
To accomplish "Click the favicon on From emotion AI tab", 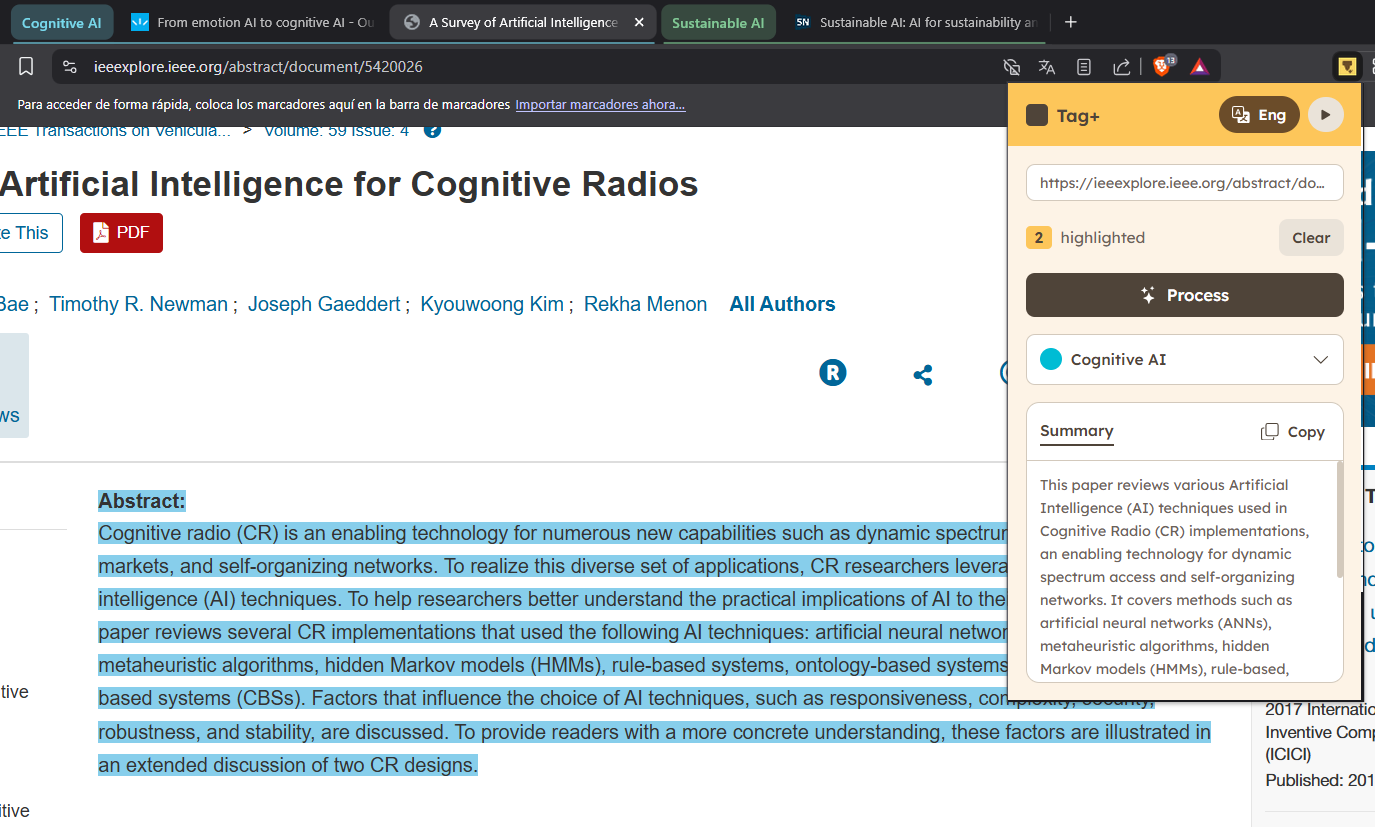I will (140, 22).
